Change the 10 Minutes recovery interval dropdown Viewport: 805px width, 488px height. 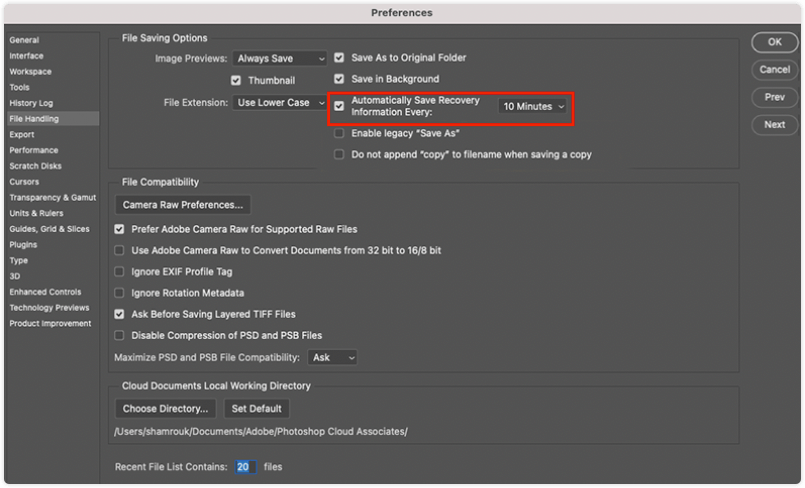pos(533,106)
